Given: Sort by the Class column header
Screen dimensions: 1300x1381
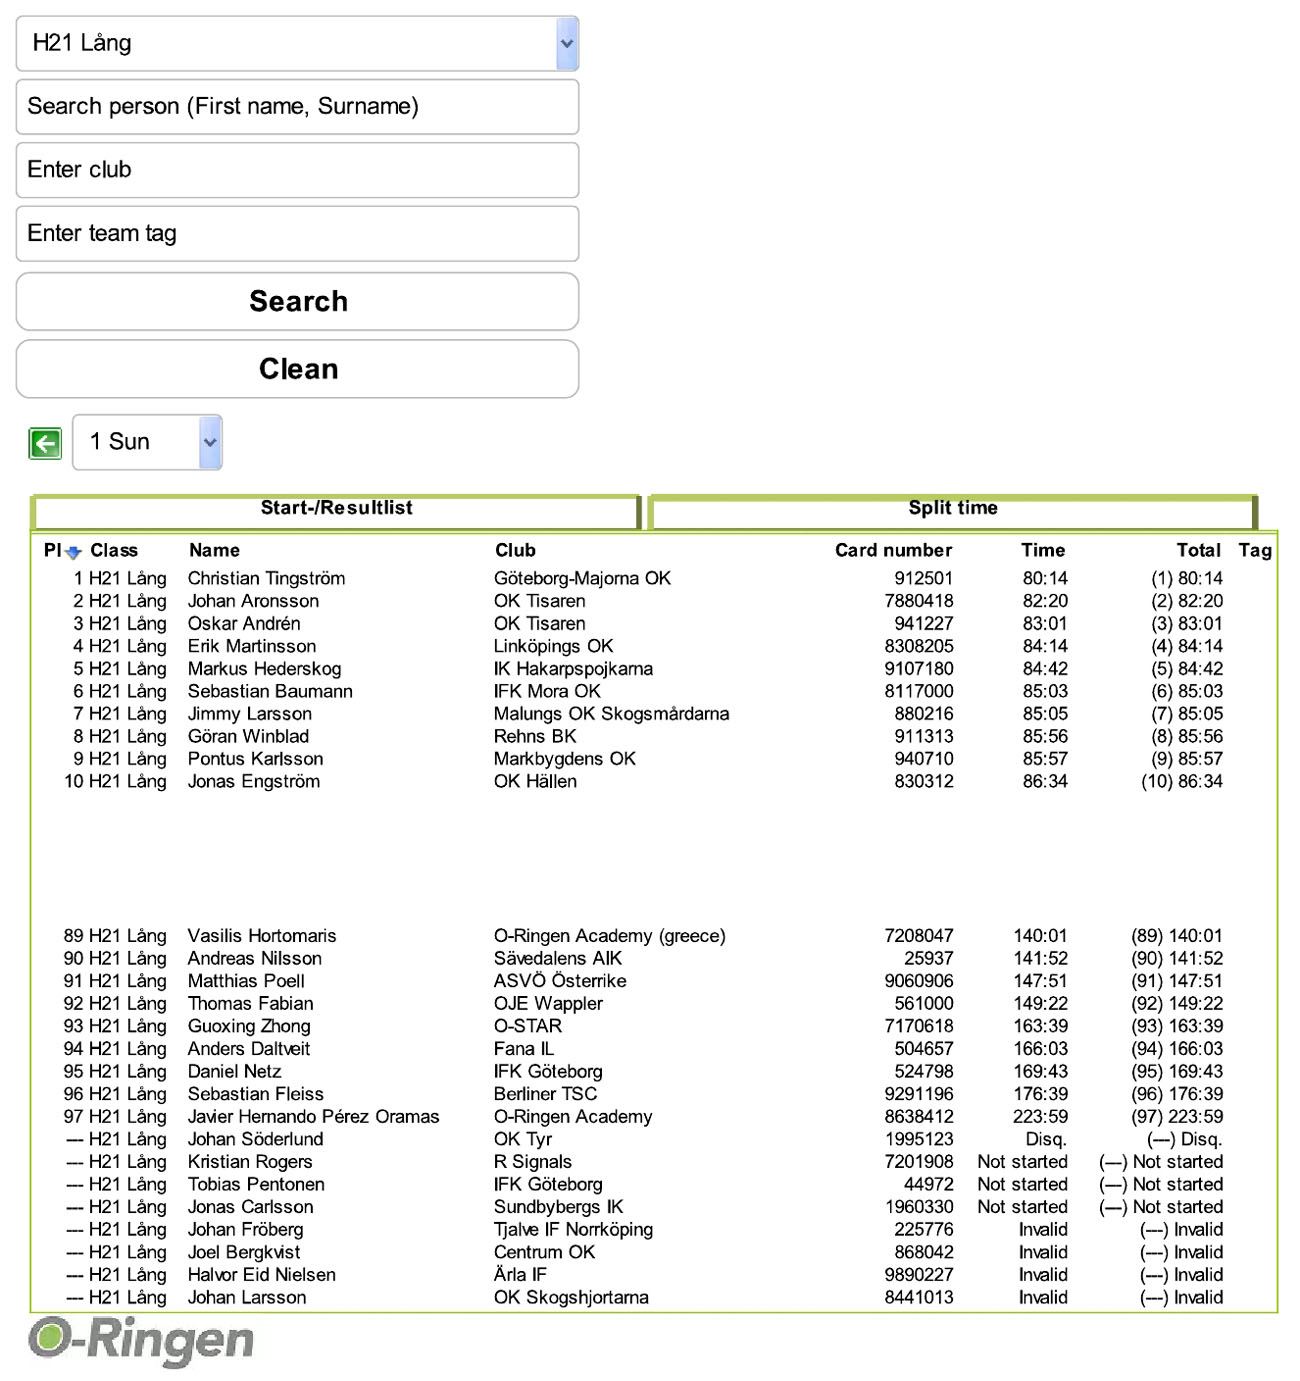Looking at the screenshot, I should (x=114, y=550).
